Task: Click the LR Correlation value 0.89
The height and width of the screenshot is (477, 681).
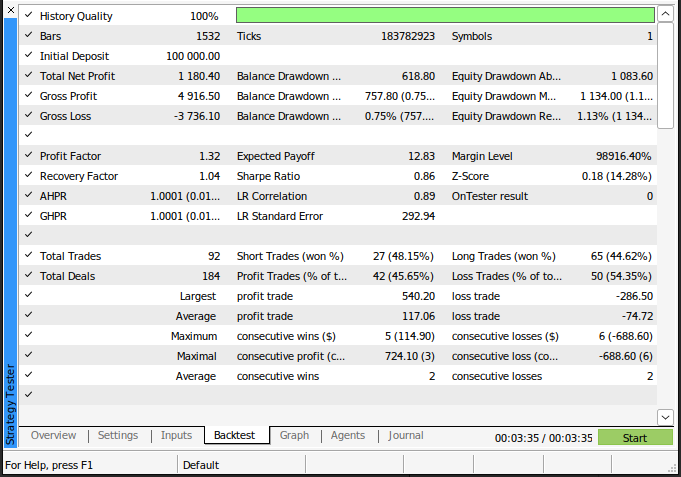Action: (424, 196)
